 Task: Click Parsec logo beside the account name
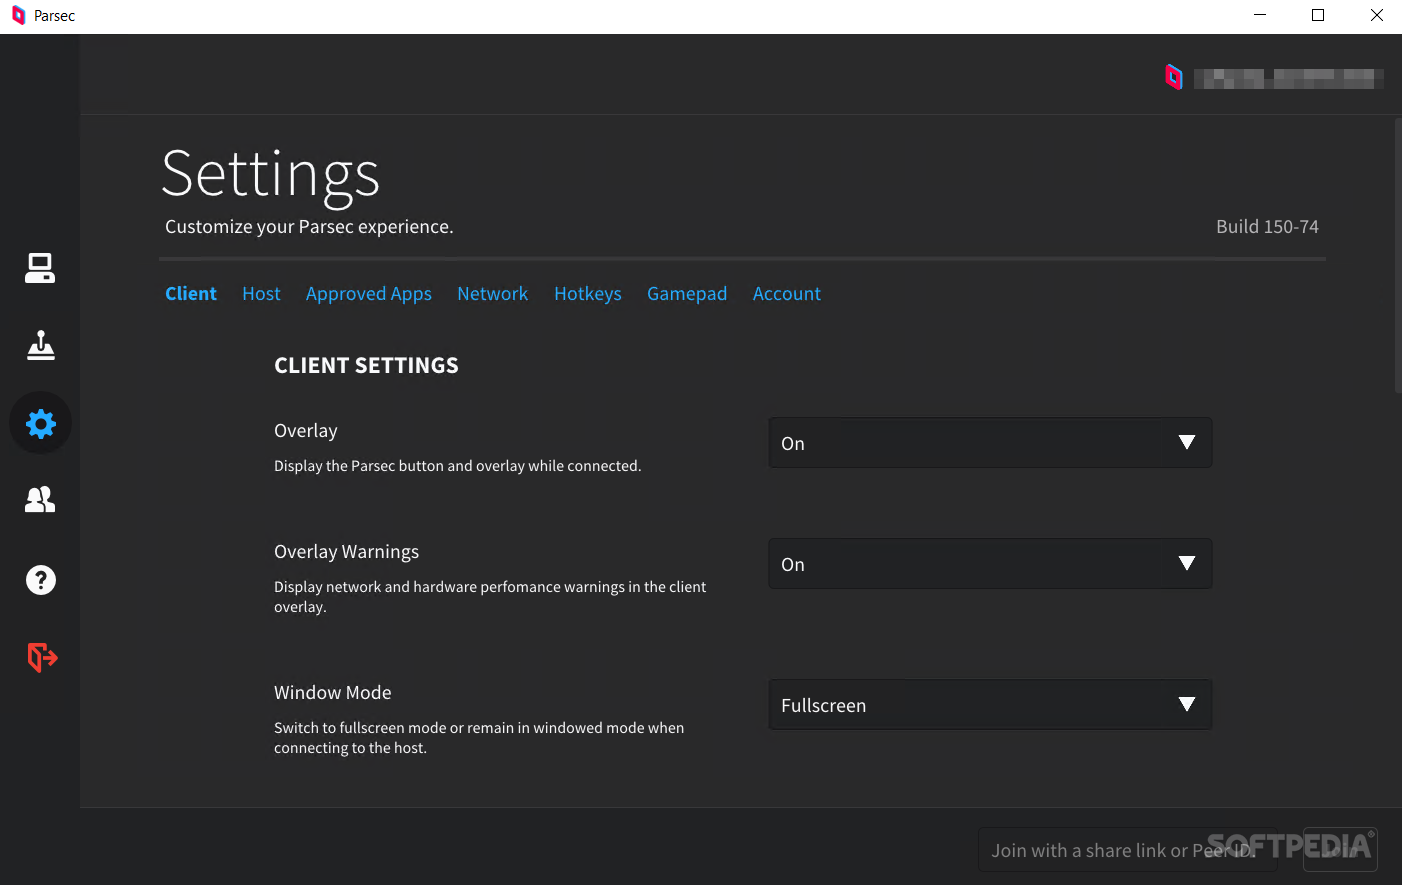(1174, 77)
